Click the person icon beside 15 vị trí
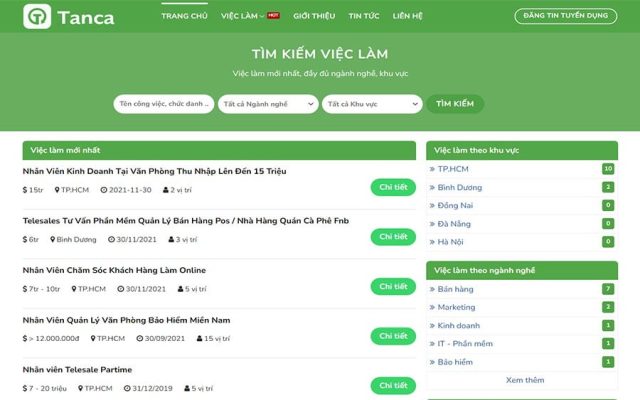The height and width of the screenshot is (400, 640). [200, 338]
